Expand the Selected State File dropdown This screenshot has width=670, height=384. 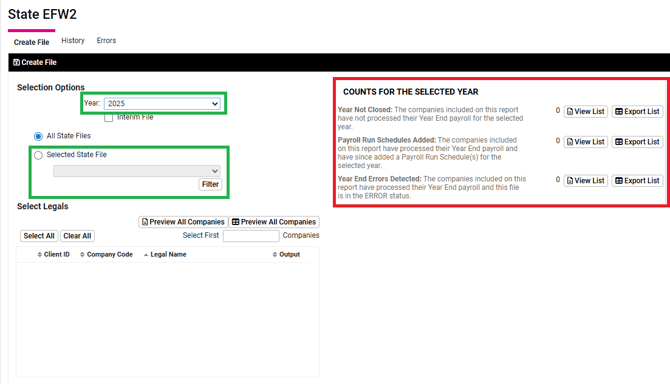[x=137, y=171]
